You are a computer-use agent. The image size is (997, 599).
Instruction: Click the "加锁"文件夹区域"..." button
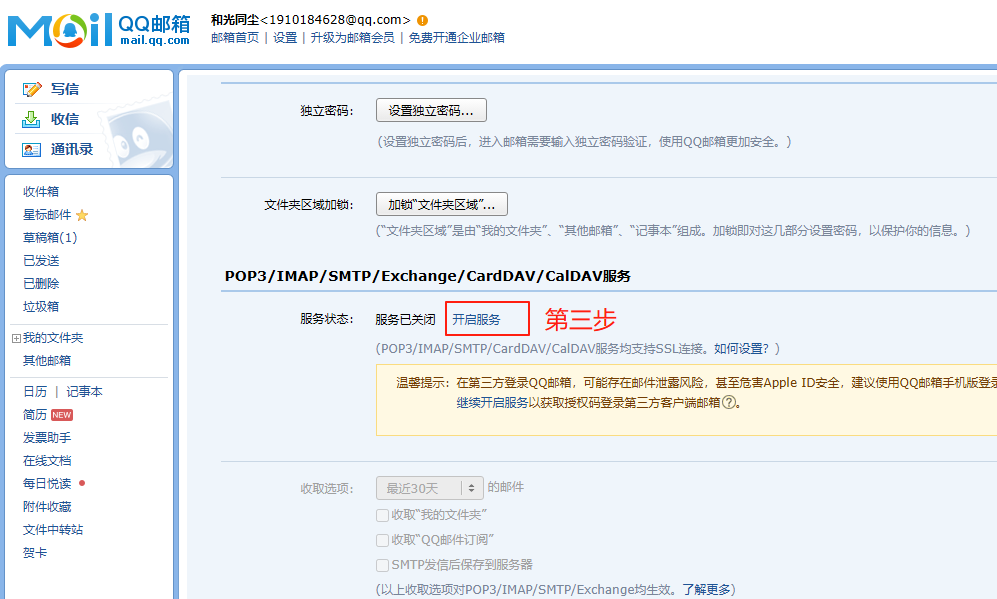pyautogui.click(x=441, y=205)
